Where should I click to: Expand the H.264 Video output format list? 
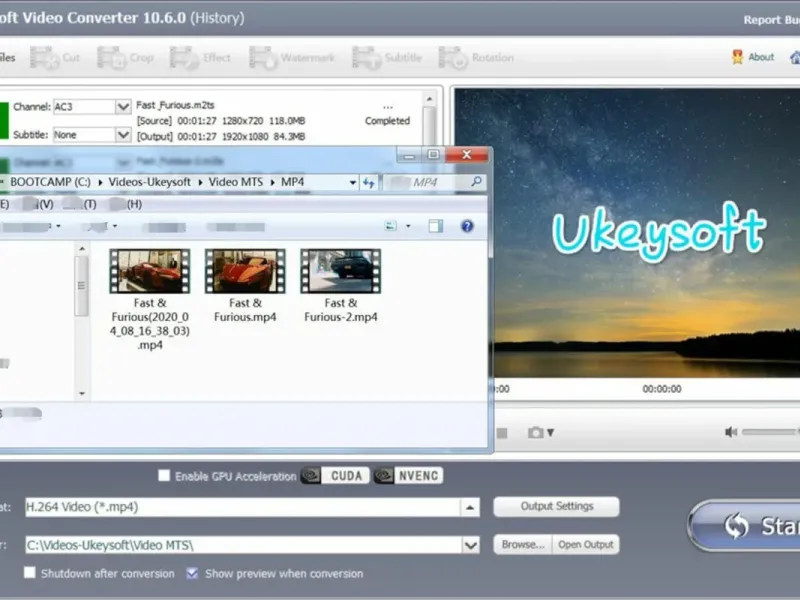coord(469,507)
